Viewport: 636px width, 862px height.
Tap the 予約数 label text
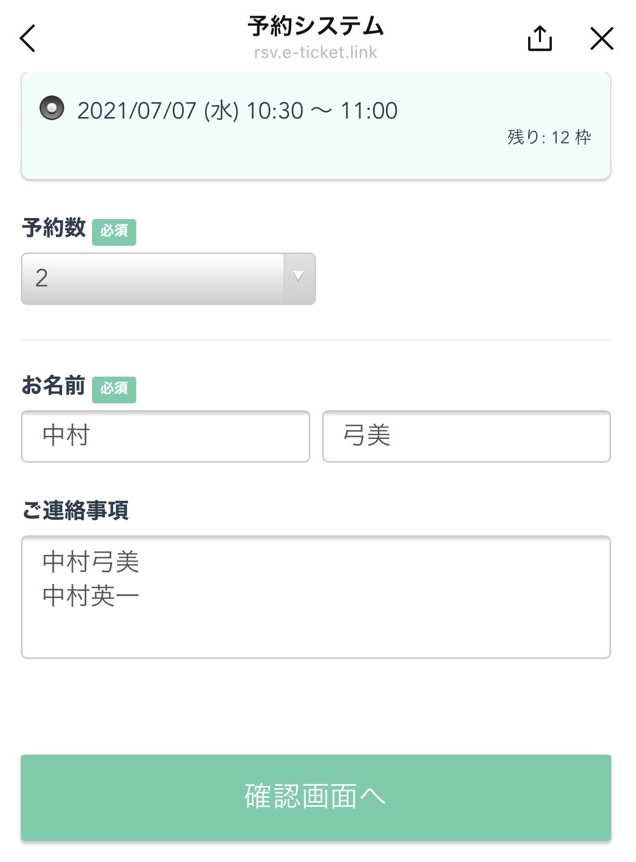53,228
